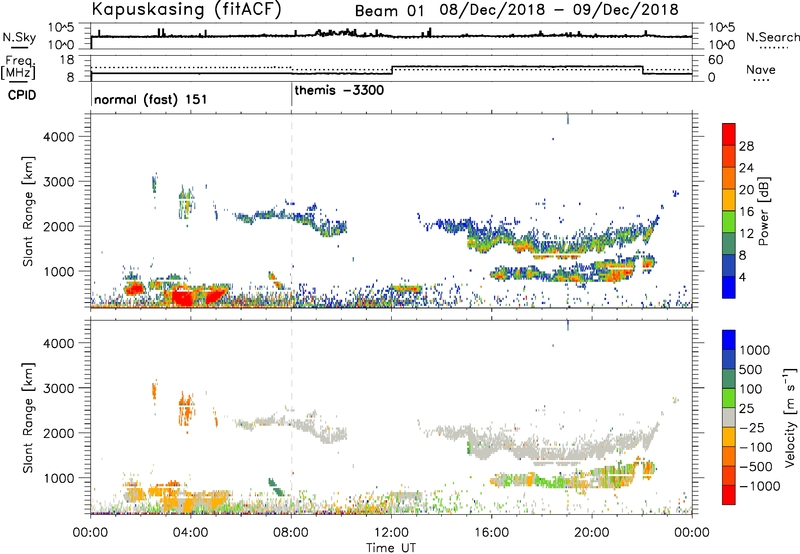The height and width of the screenshot is (554, 800).
Task: Click the '08:00' time tick label
Action: (291, 533)
